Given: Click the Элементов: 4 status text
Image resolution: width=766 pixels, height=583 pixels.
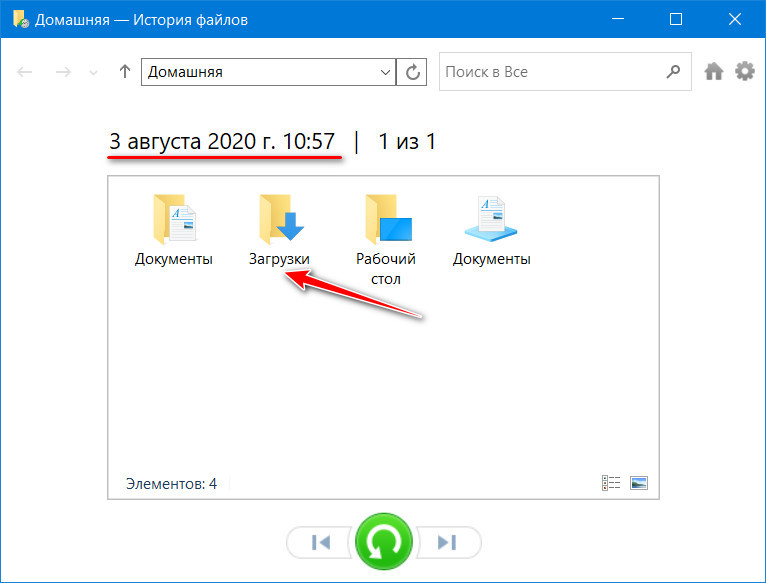Looking at the screenshot, I should (x=171, y=484).
